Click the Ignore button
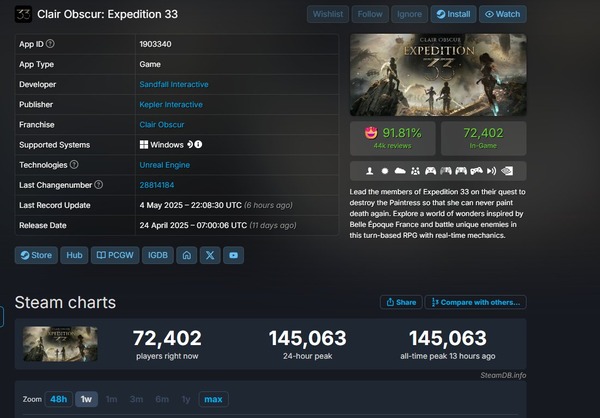 (x=409, y=14)
